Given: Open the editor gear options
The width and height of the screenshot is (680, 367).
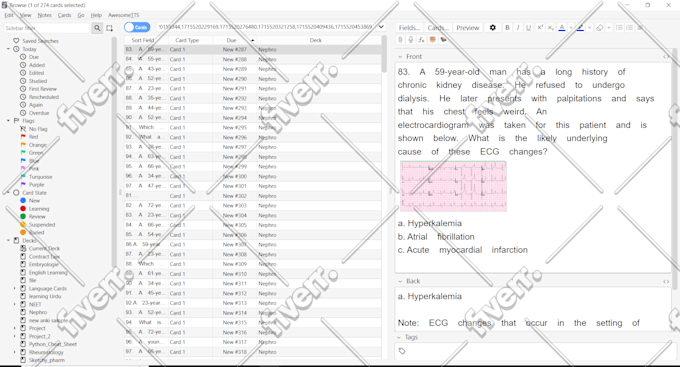Looking at the screenshot, I should click(x=493, y=28).
